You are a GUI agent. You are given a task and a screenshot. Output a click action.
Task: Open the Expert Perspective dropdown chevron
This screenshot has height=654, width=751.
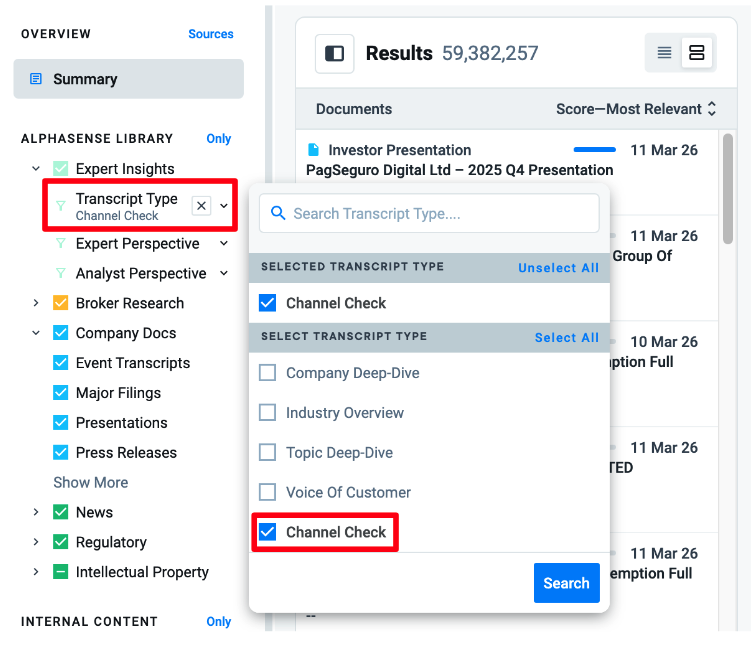224,244
